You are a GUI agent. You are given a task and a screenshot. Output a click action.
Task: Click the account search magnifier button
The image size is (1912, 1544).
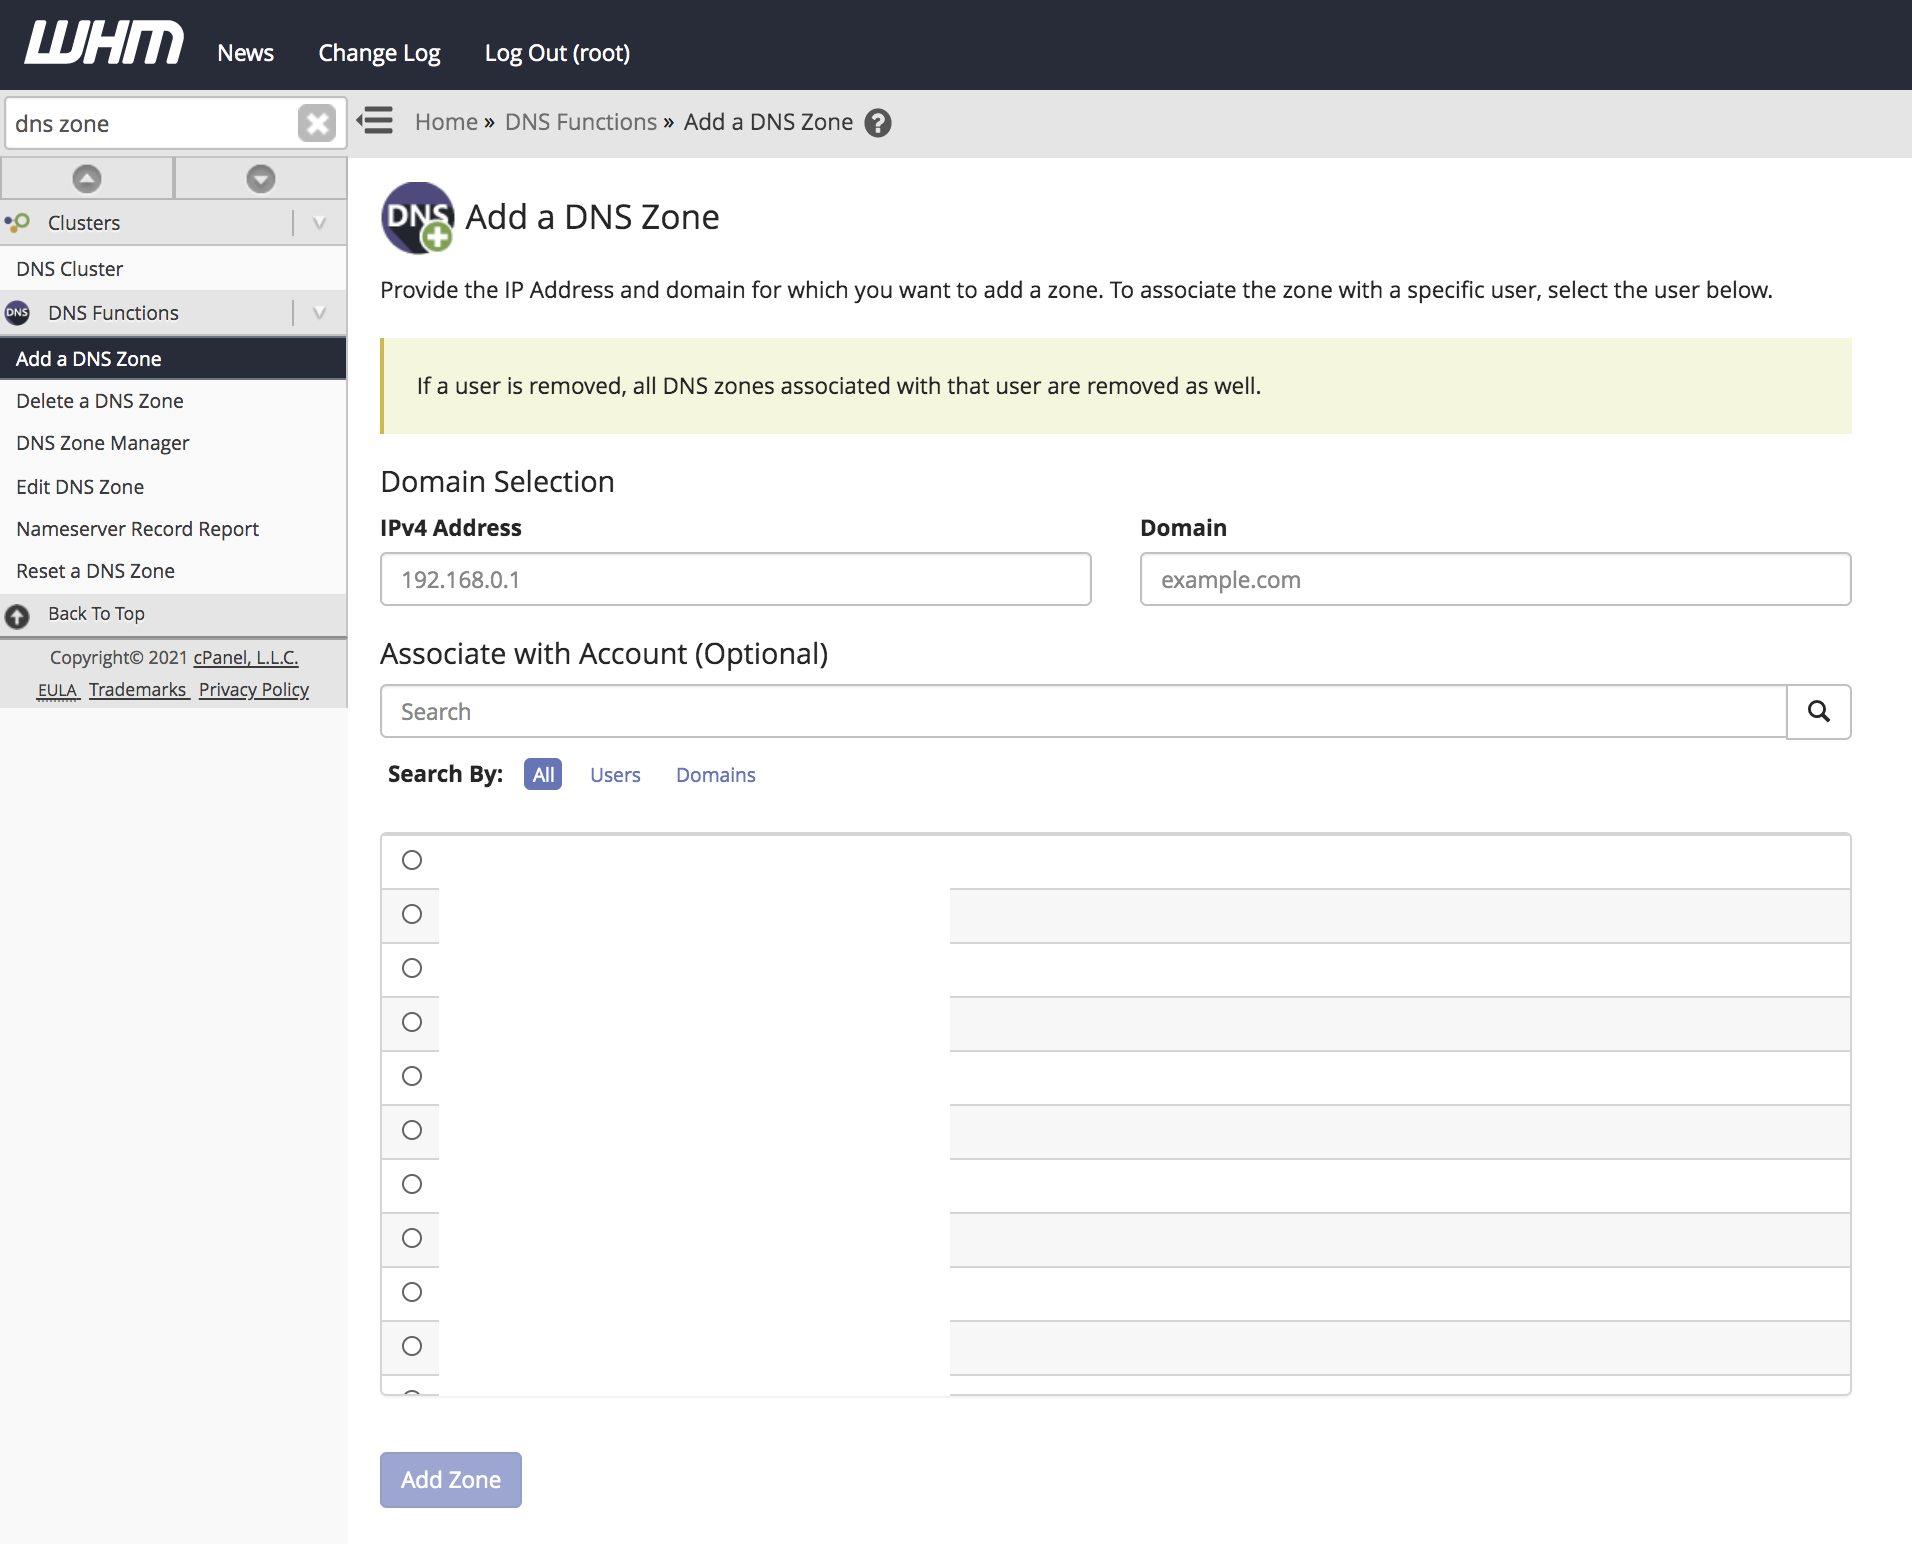point(1818,711)
